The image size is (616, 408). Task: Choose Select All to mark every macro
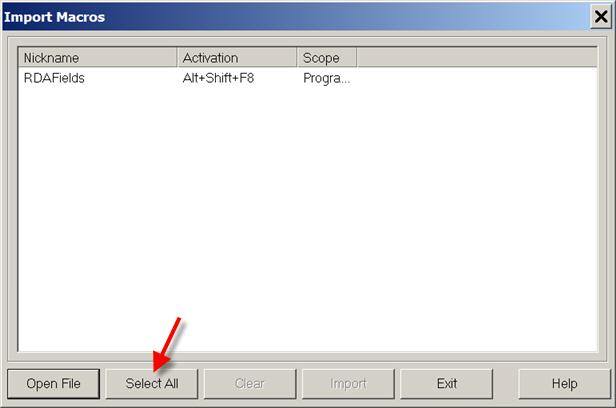[x=152, y=384]
